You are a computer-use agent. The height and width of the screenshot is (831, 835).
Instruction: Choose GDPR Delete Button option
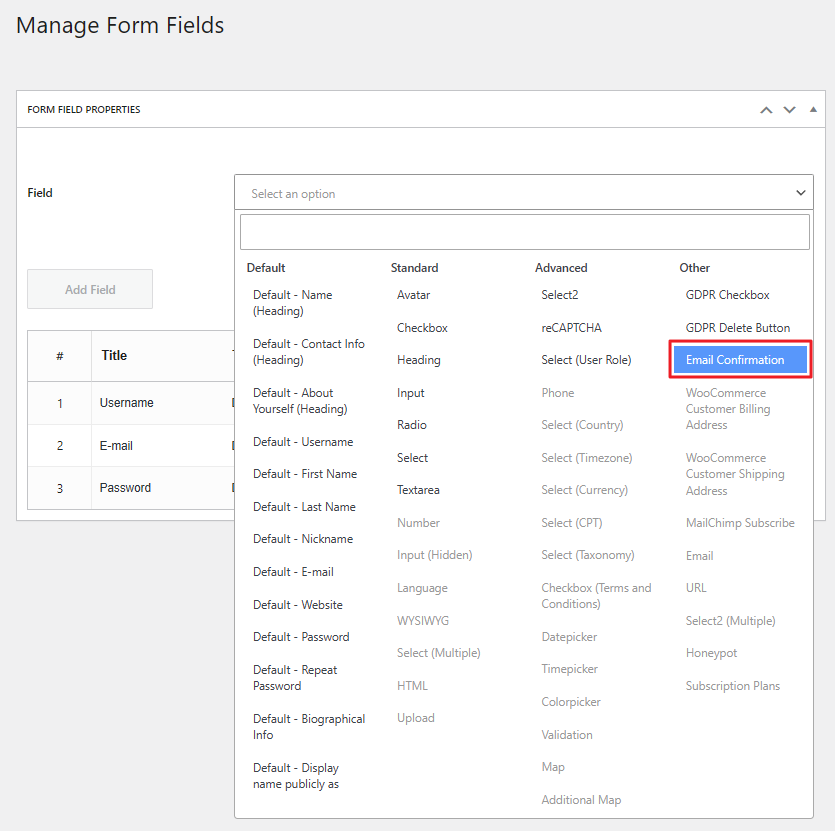click(738, 328)
